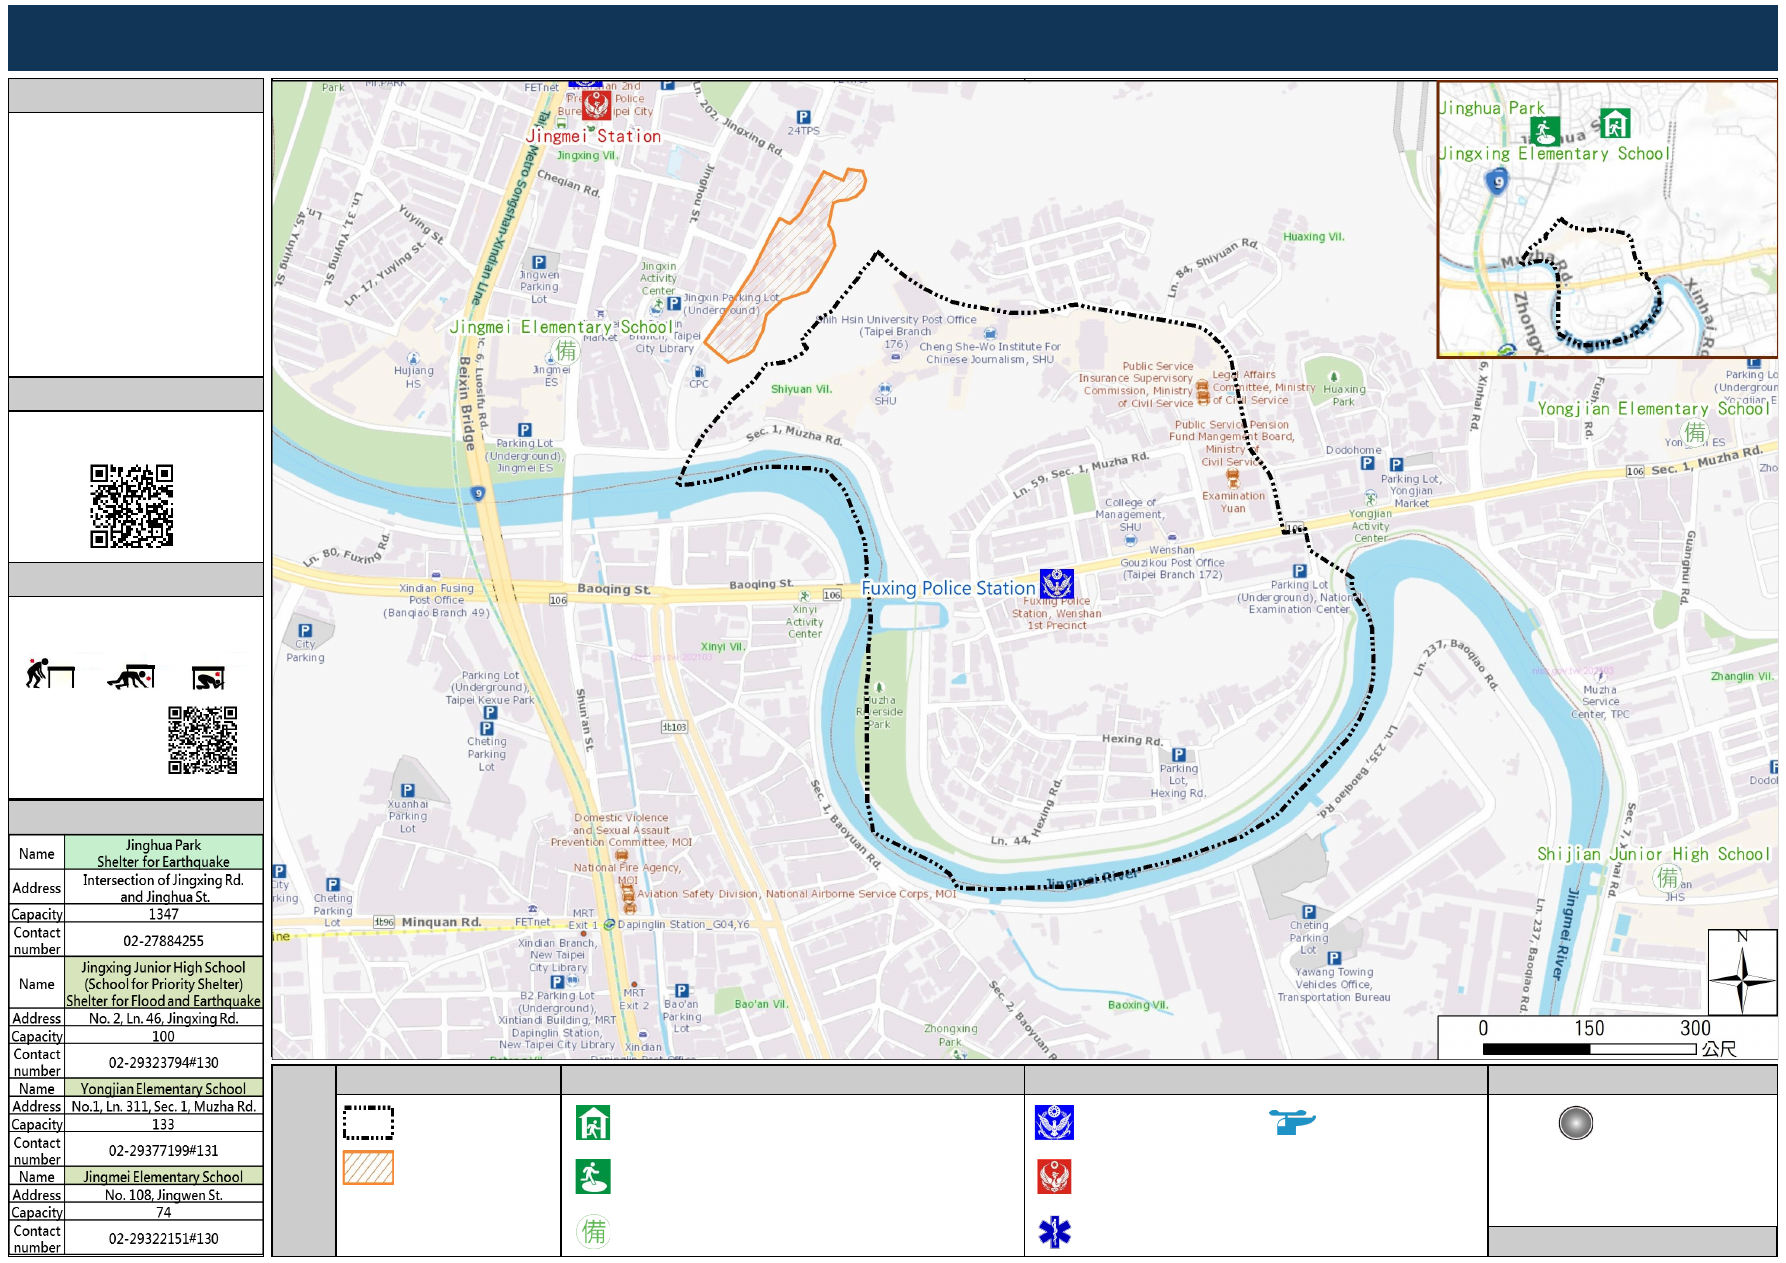Click the blue star-of-life medical icon in legend

click(1054, 1232)
